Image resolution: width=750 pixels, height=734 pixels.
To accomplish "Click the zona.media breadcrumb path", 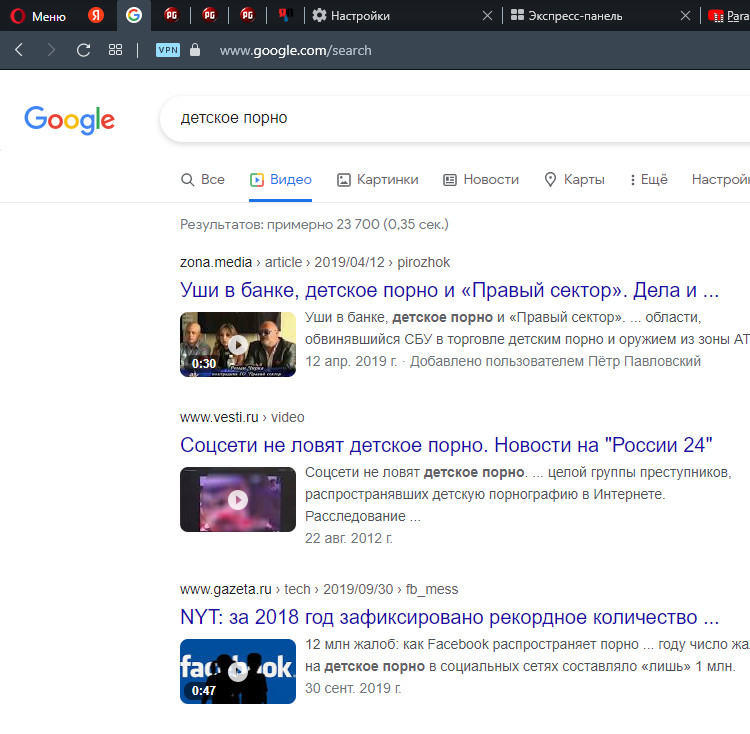I will point(315,262).
